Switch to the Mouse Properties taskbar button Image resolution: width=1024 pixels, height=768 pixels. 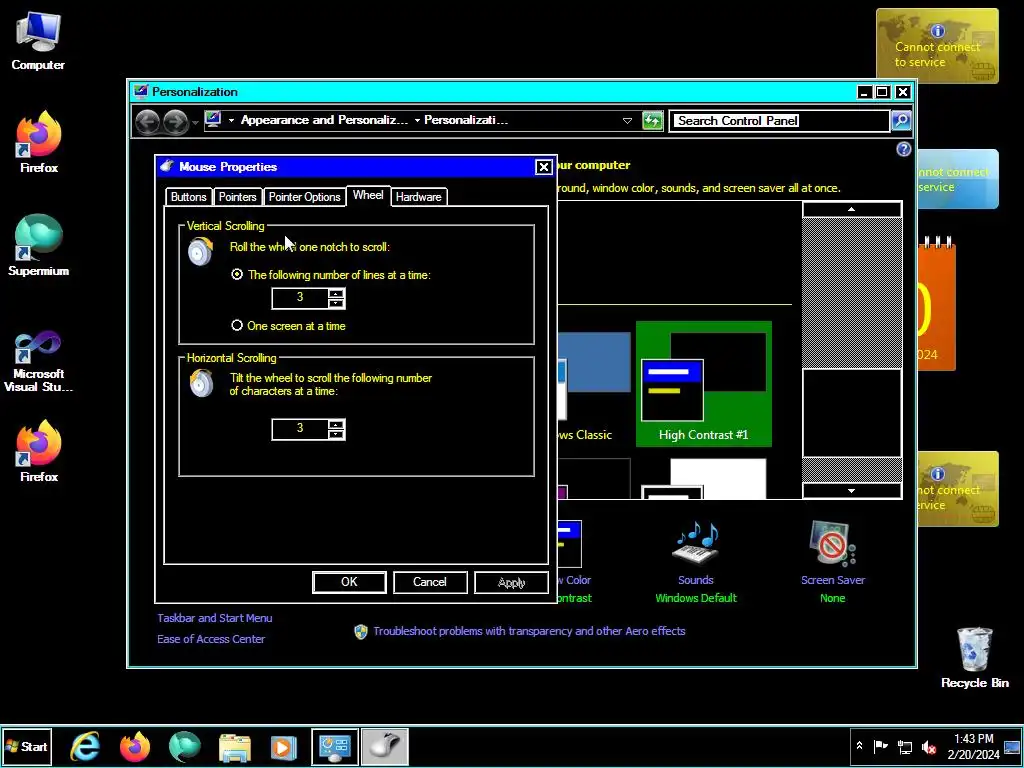385,746
